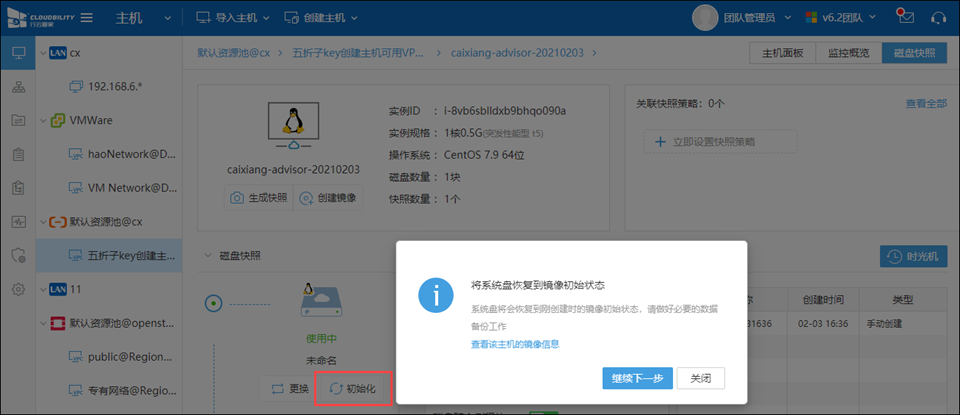Image resolution: width=960 pixels, height=415 pixels.
Task: Switch to the 监控概览 tab
Action: 848,53
